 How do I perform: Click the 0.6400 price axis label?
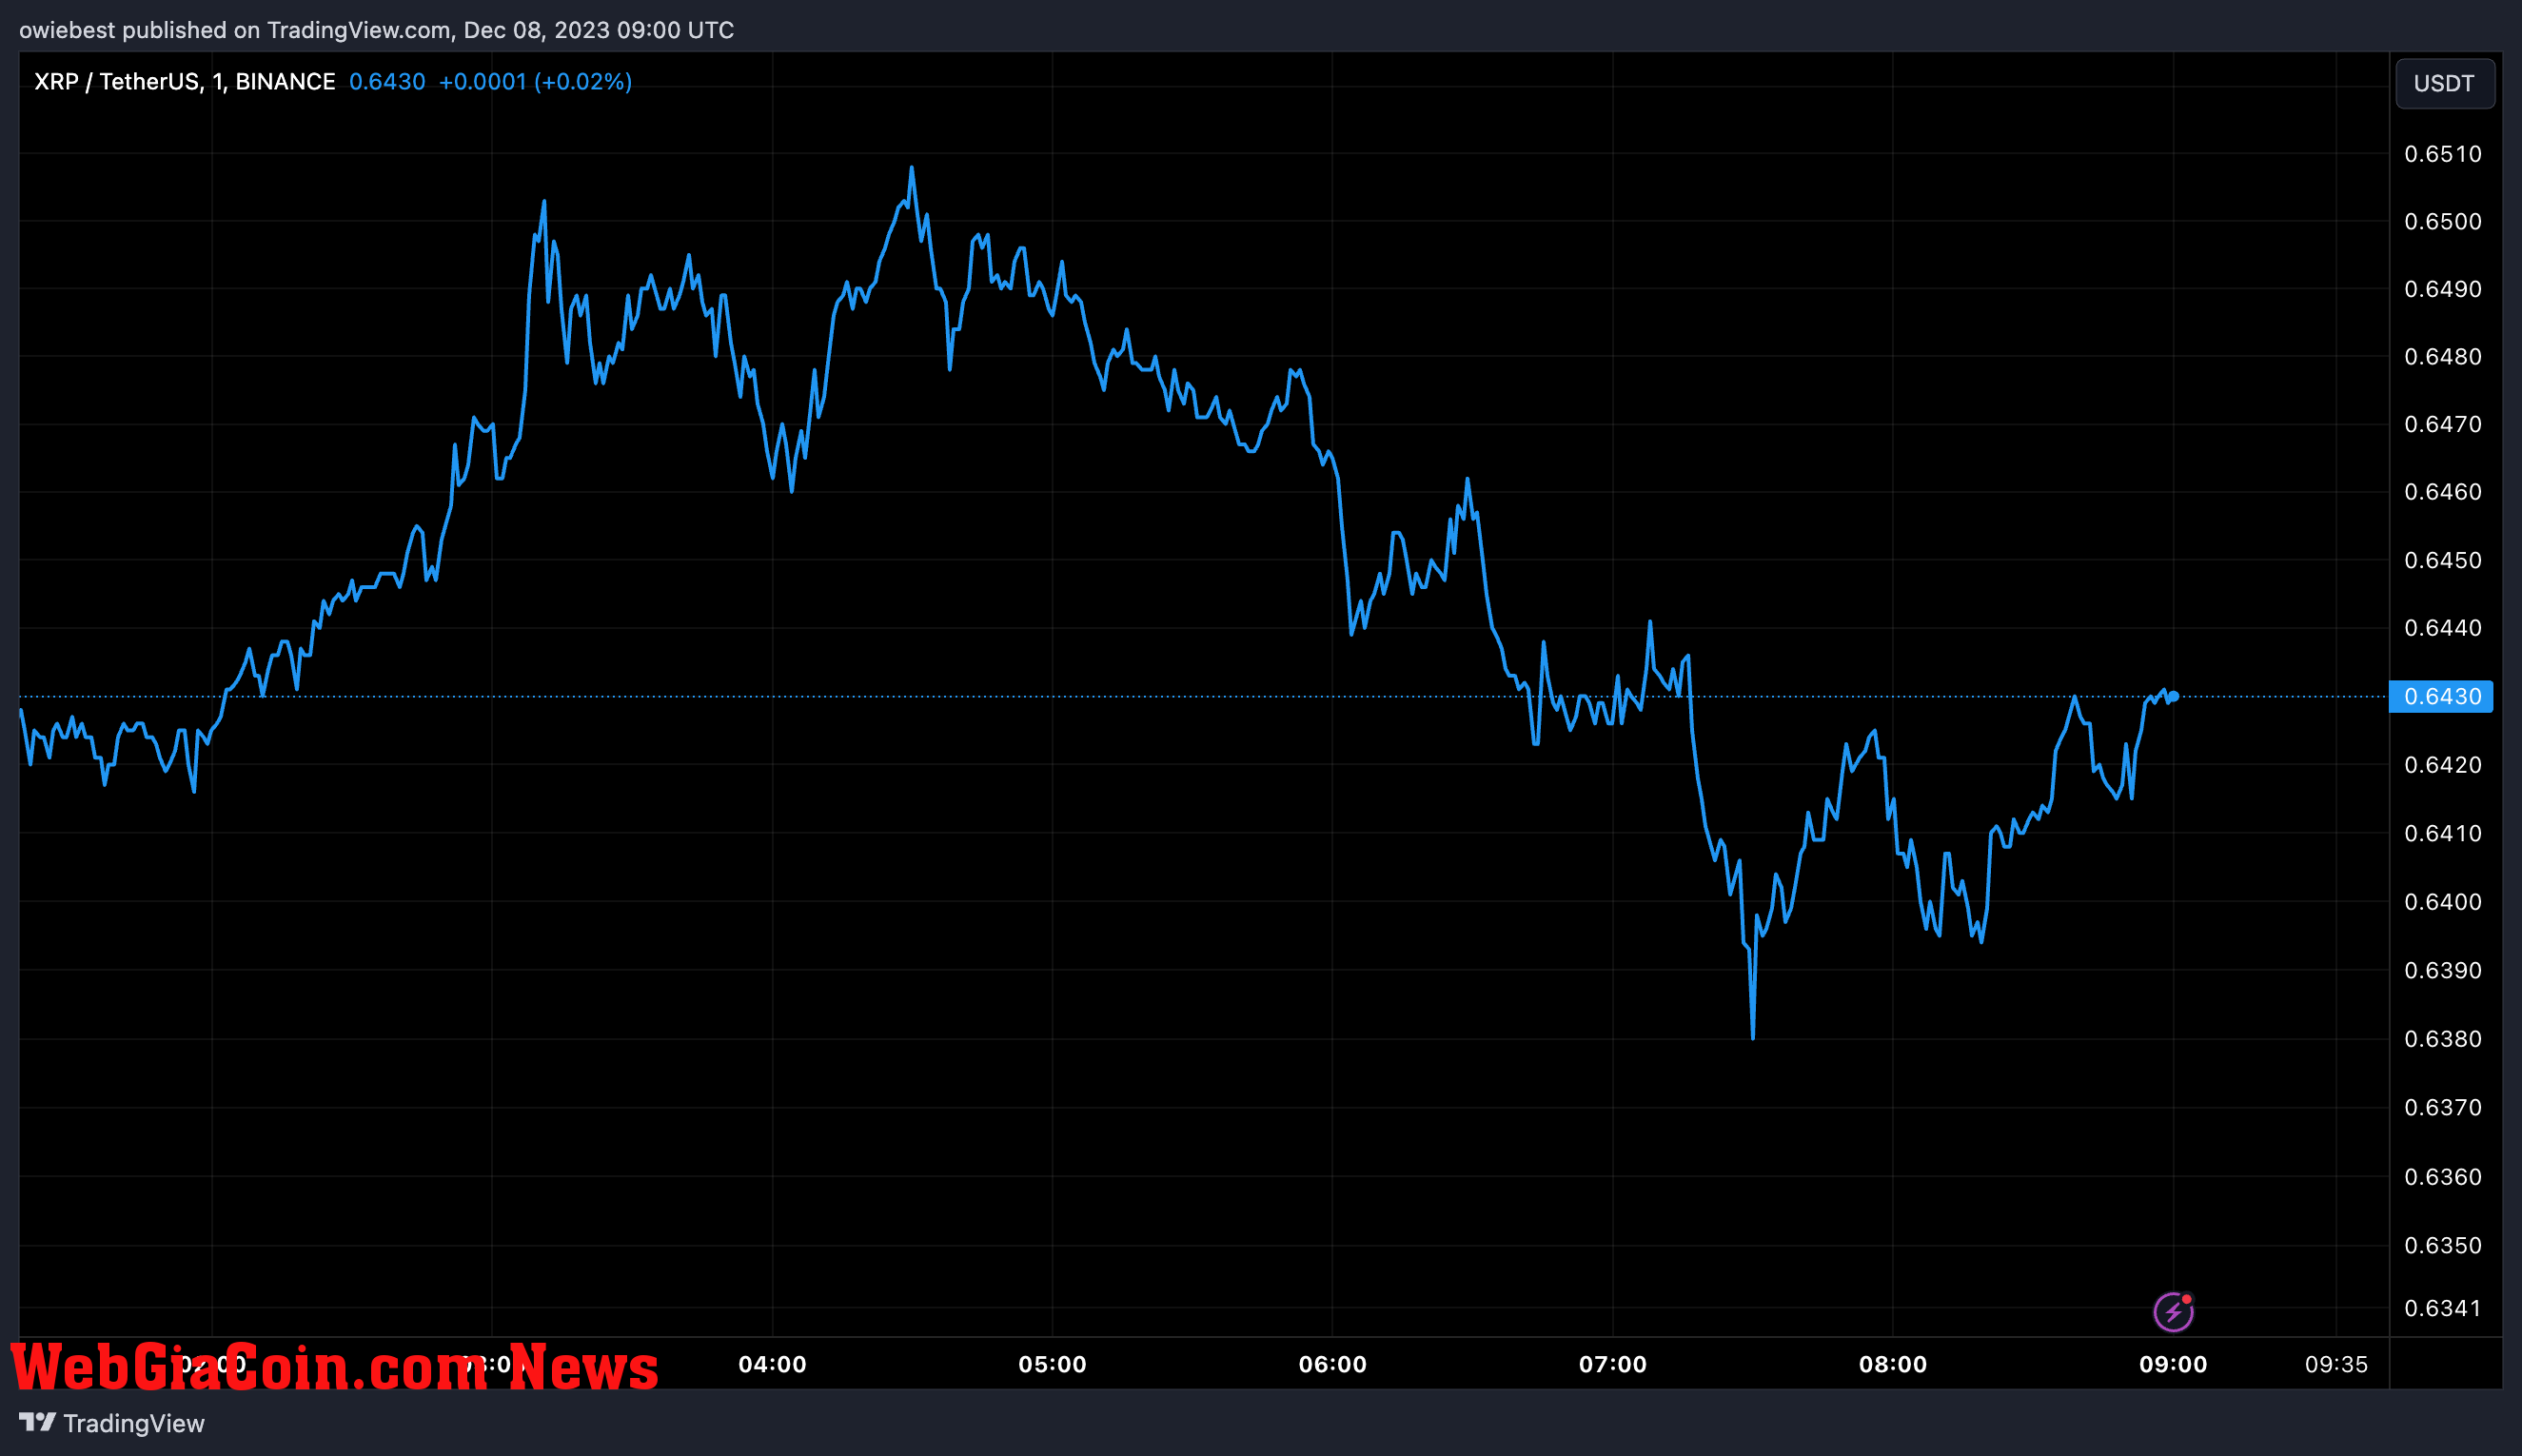(x=2442, y=902)
